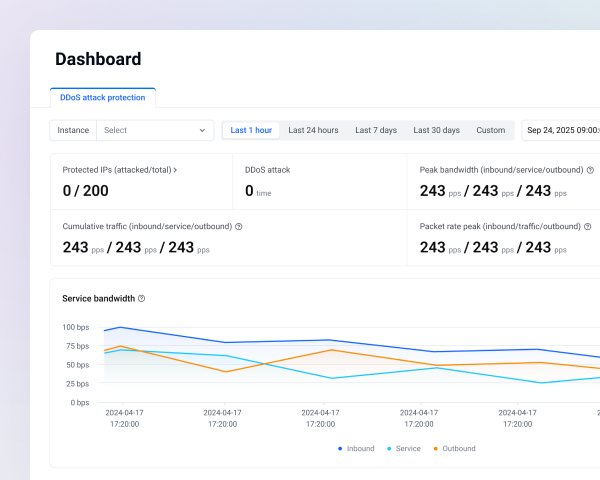This screenshot has height=480, width=600.
Task: Click help icon beside Cumulative traffic
Action: click(238, 226)
